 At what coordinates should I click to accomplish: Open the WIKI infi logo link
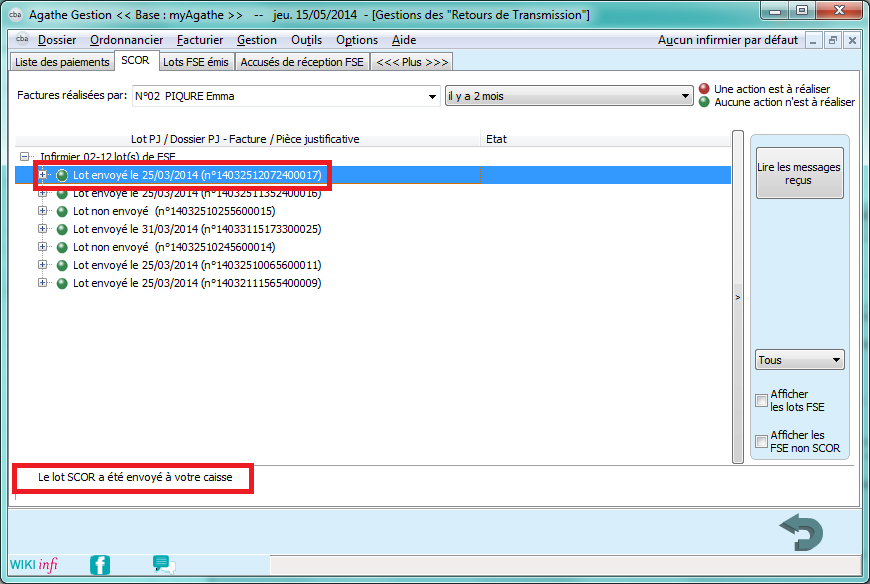(34, 565)
